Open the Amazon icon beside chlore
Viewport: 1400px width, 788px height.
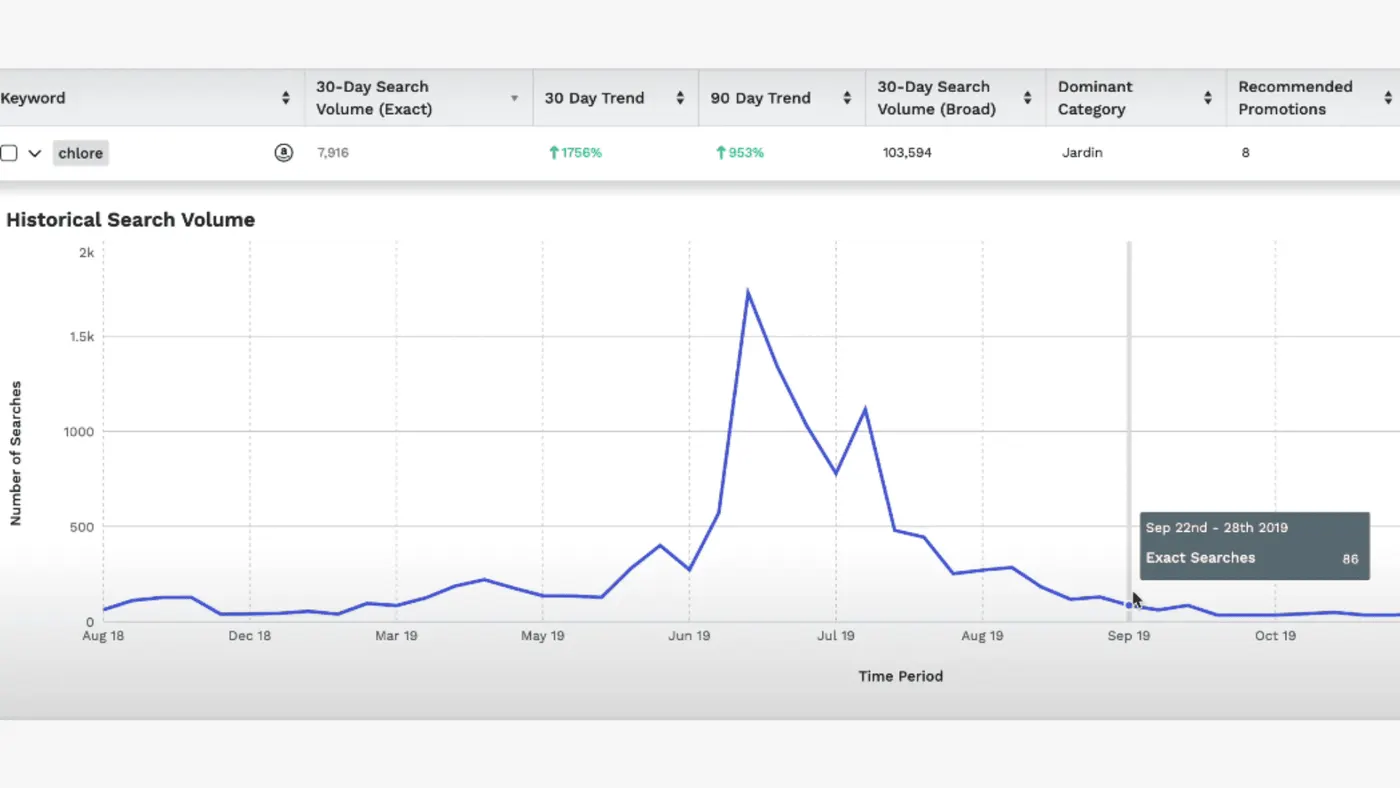(x=284, y=153)
